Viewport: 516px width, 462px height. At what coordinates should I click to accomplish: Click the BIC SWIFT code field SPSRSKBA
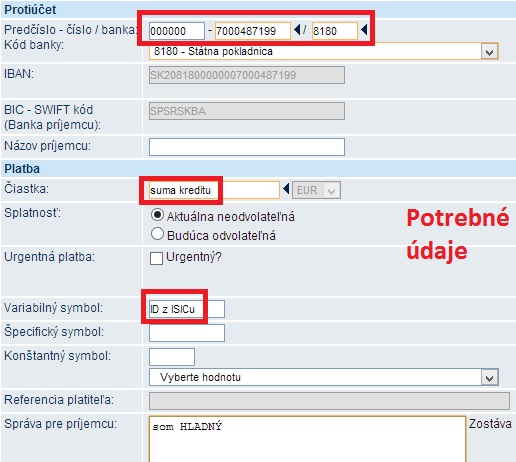click(x=247, y=111)
